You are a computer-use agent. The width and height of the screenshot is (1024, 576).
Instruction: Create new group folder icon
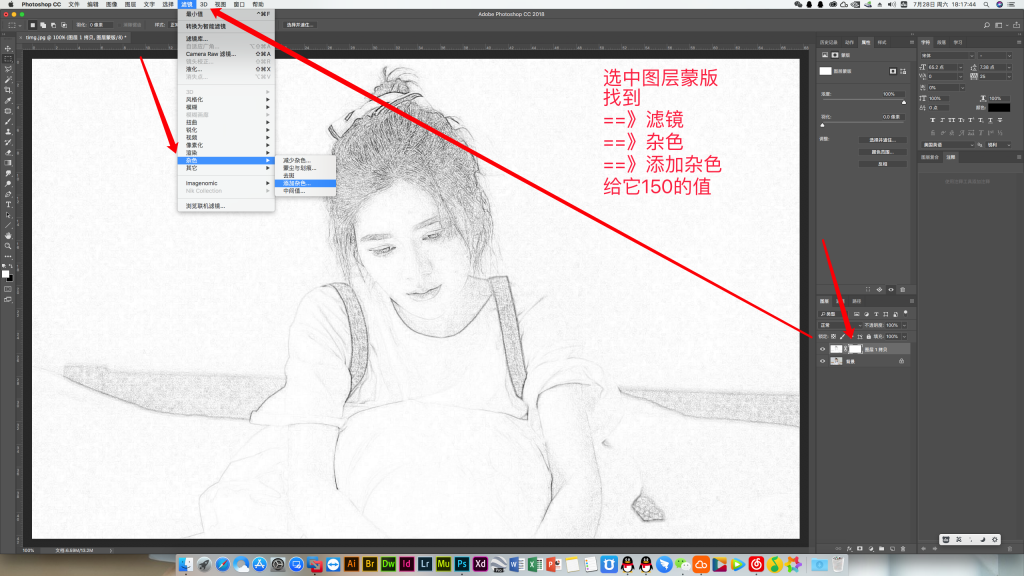point(882,549)
